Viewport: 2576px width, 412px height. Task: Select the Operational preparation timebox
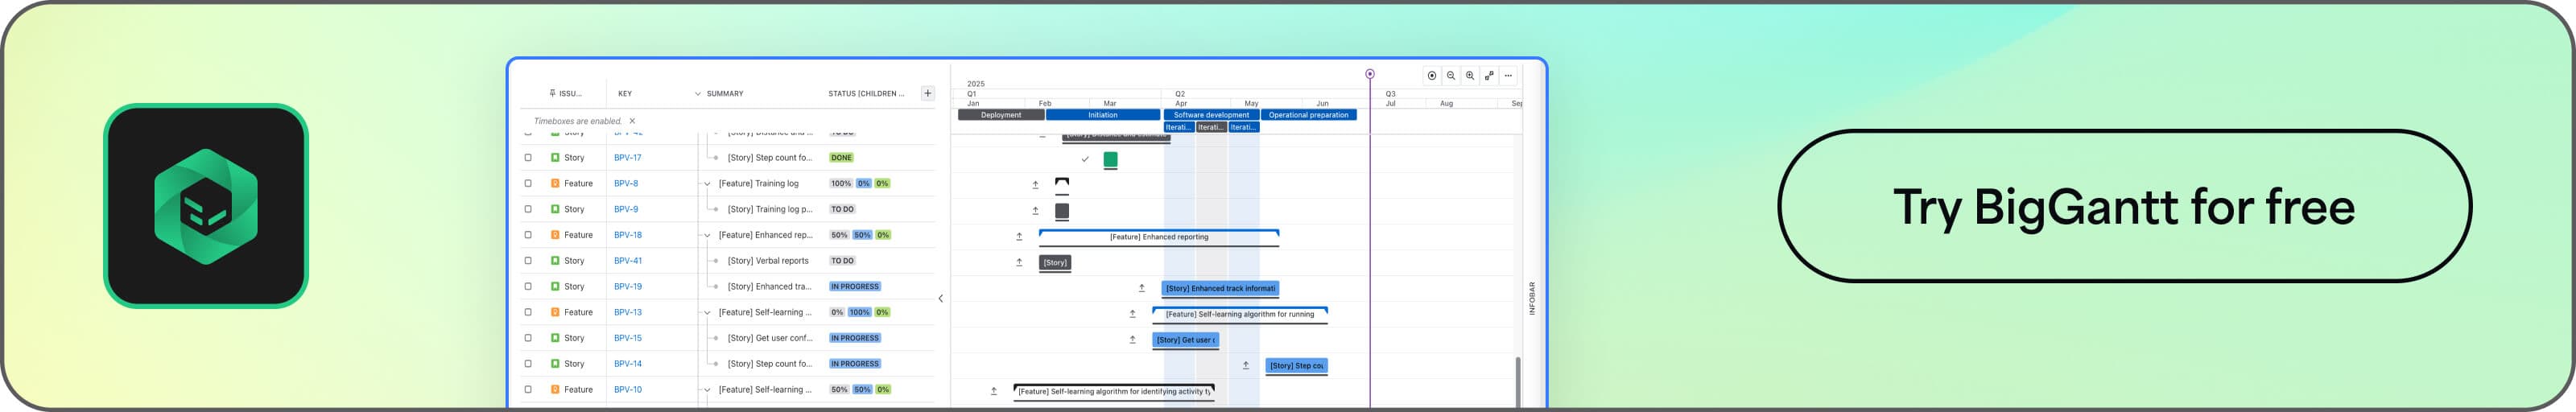(x=1309, y=115)
